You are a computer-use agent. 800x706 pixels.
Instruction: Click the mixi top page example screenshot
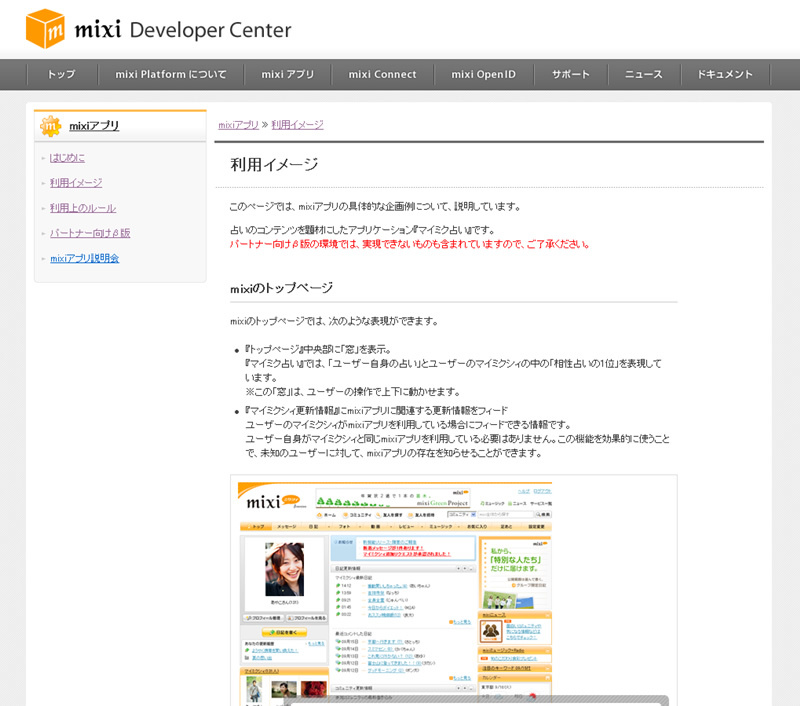click(x=395, y=593)
